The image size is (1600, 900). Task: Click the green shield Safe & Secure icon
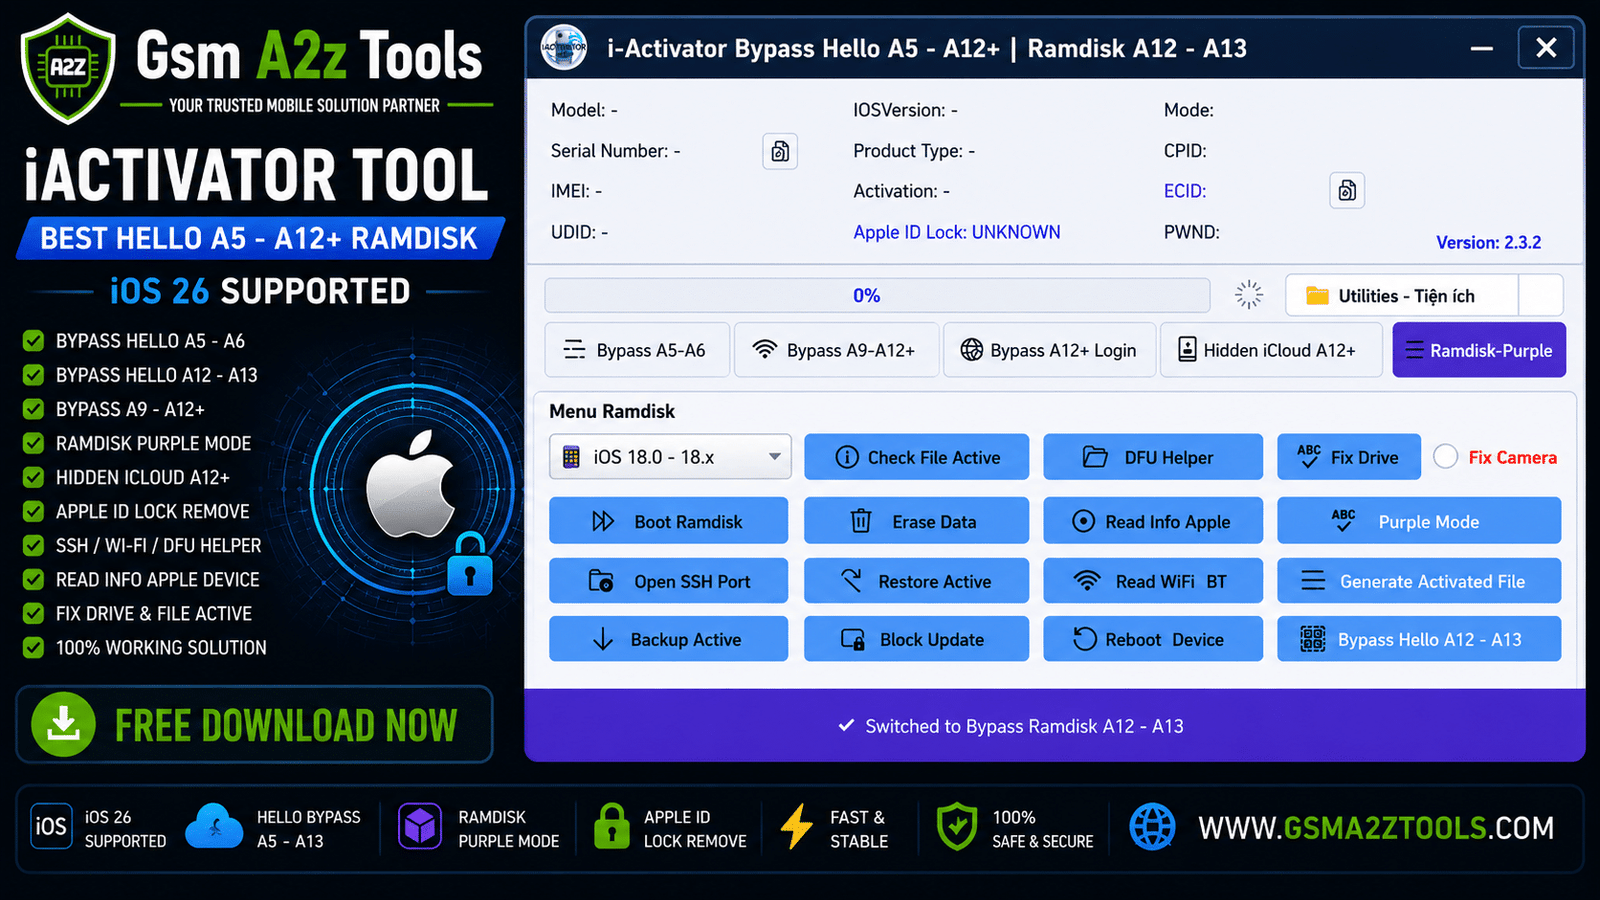957,827
